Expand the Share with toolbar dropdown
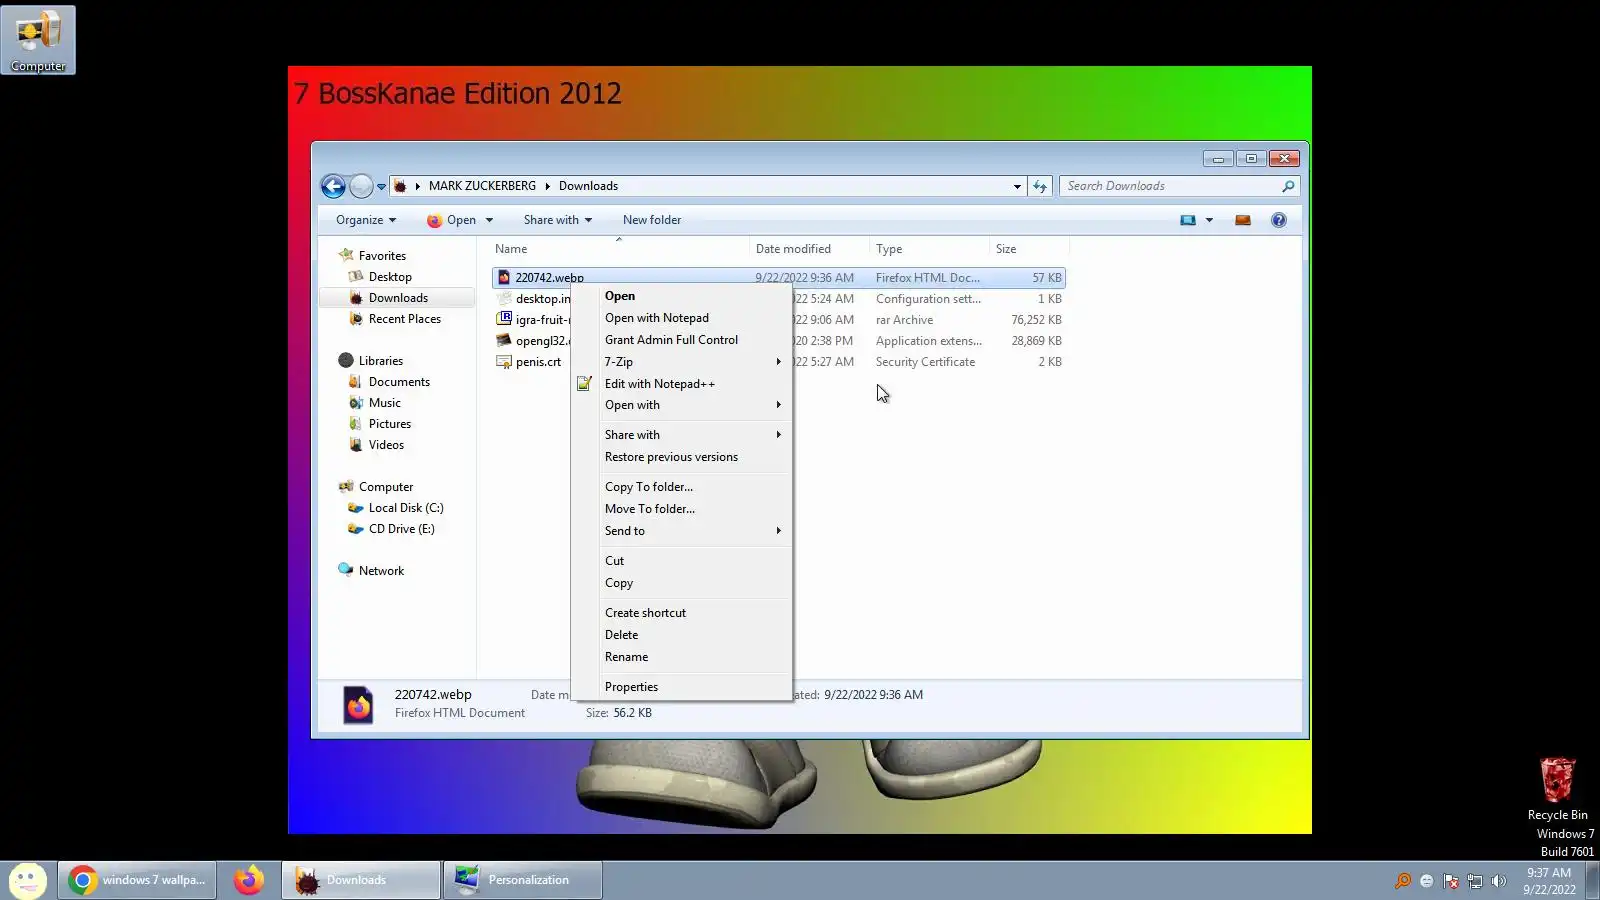This screenshot has height=900, width=1600. pyautogui.click(x=558, y=220)
